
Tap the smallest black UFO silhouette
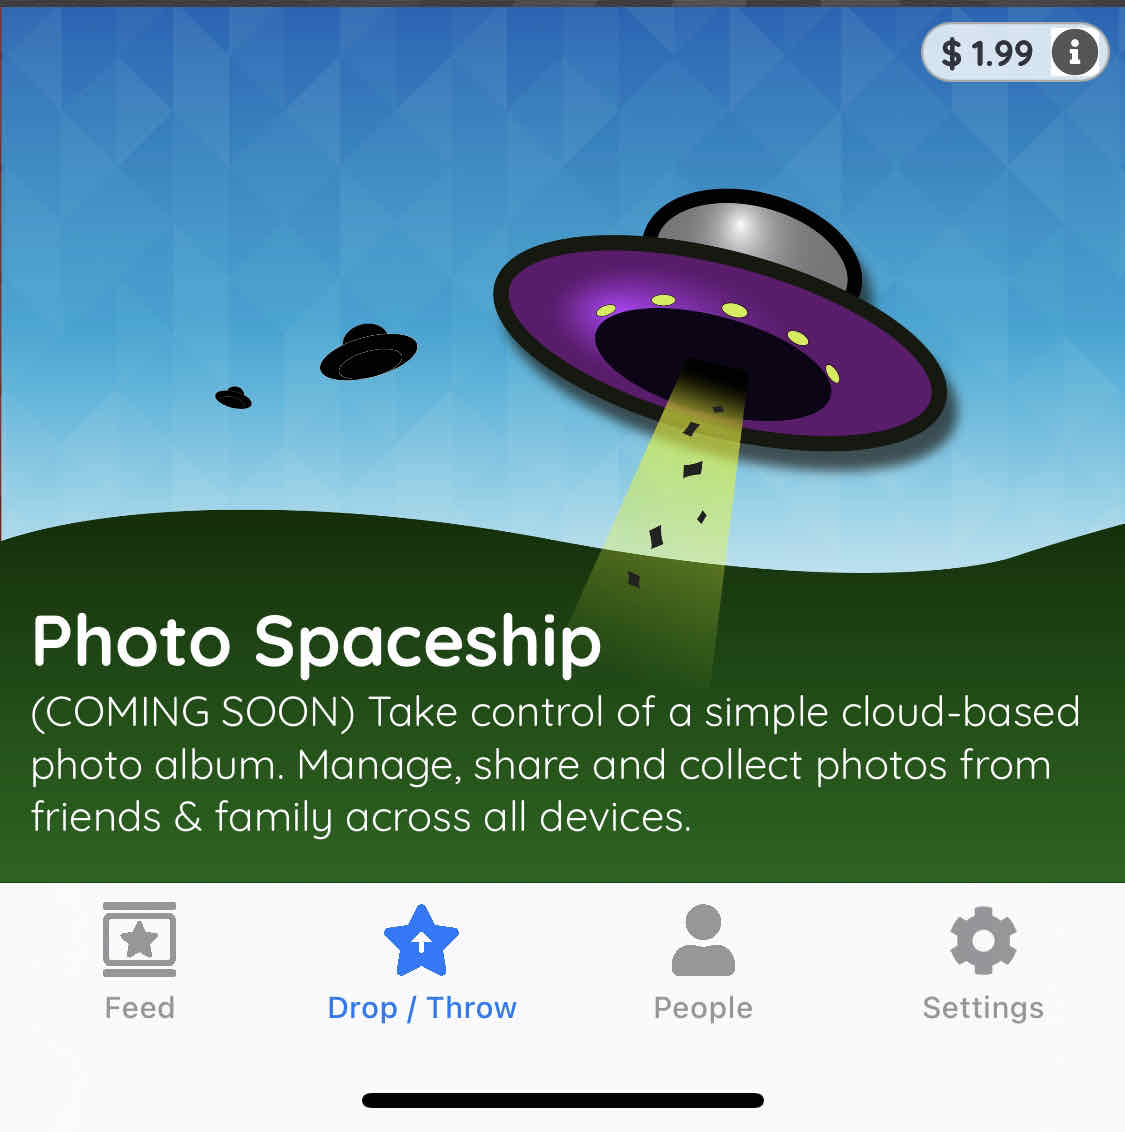(233, 398)
